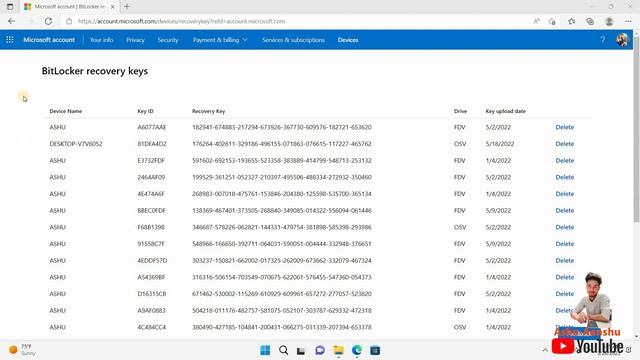This screenshot has width=640, height=360.
Task: Click key ID A9AF0883
Action: pyautogui.click(x=151, y=310)
